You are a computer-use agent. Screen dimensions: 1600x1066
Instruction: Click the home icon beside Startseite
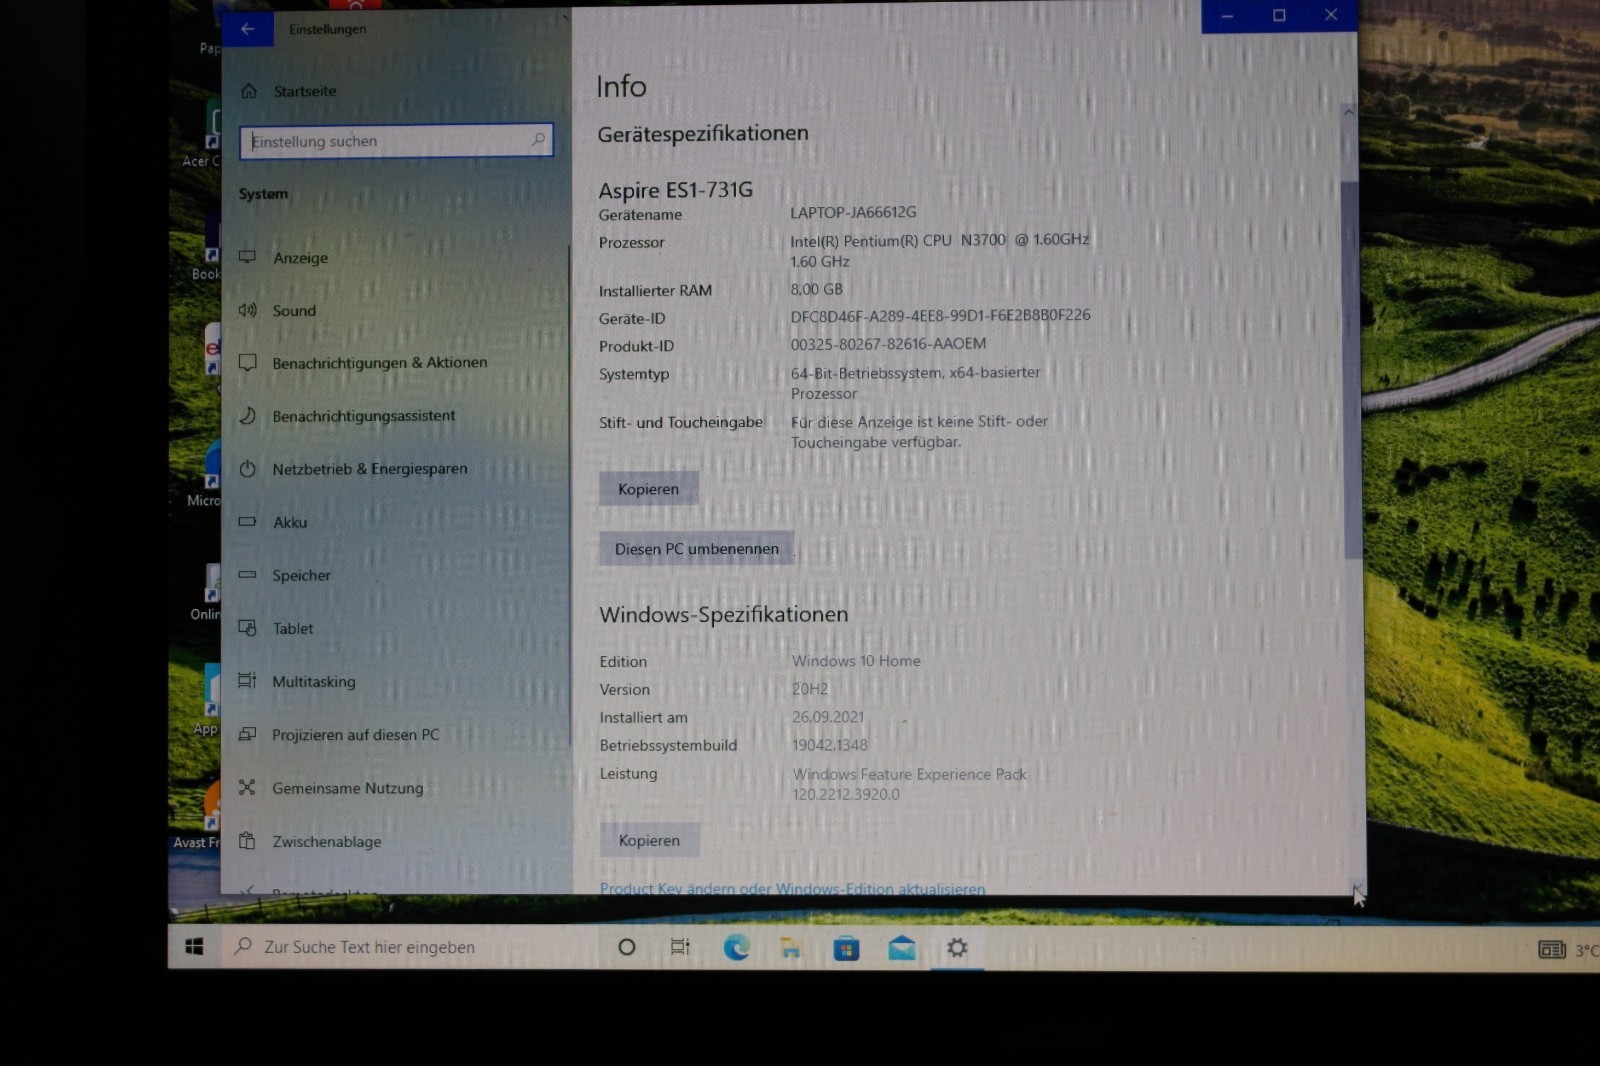(249, 91)
